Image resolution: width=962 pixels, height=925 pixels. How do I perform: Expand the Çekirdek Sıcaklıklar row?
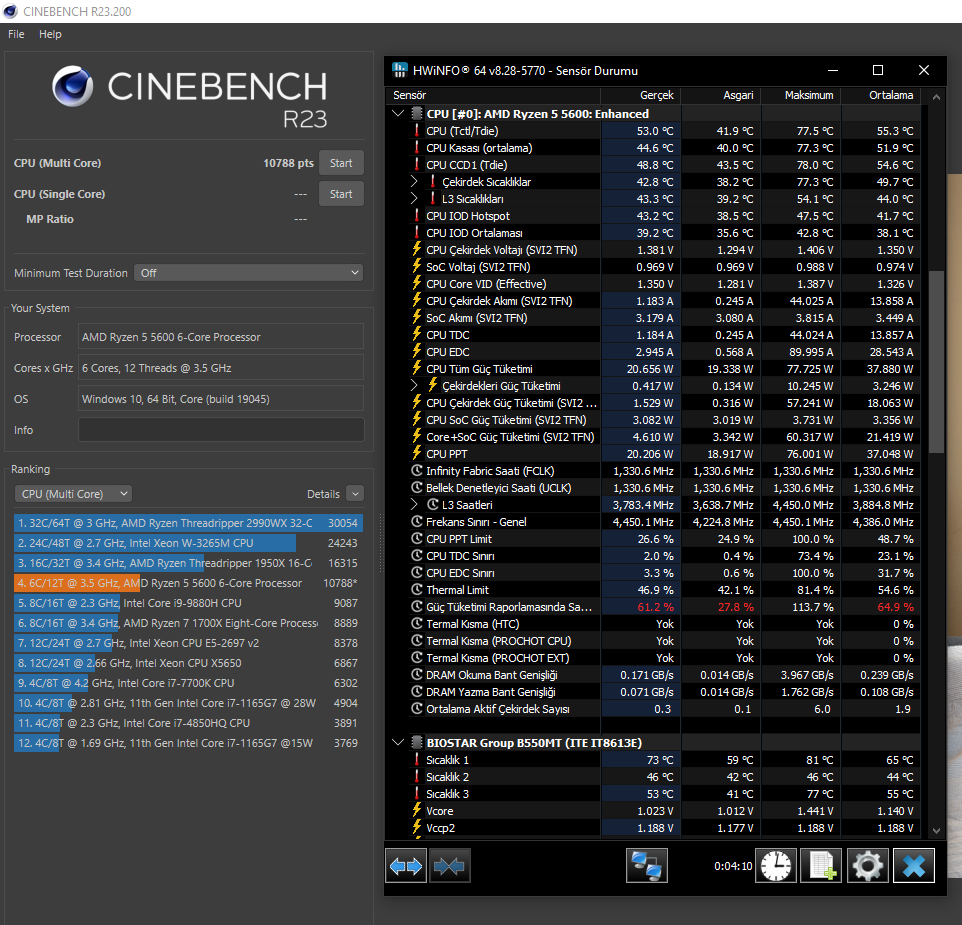click(x=414, y=182)
